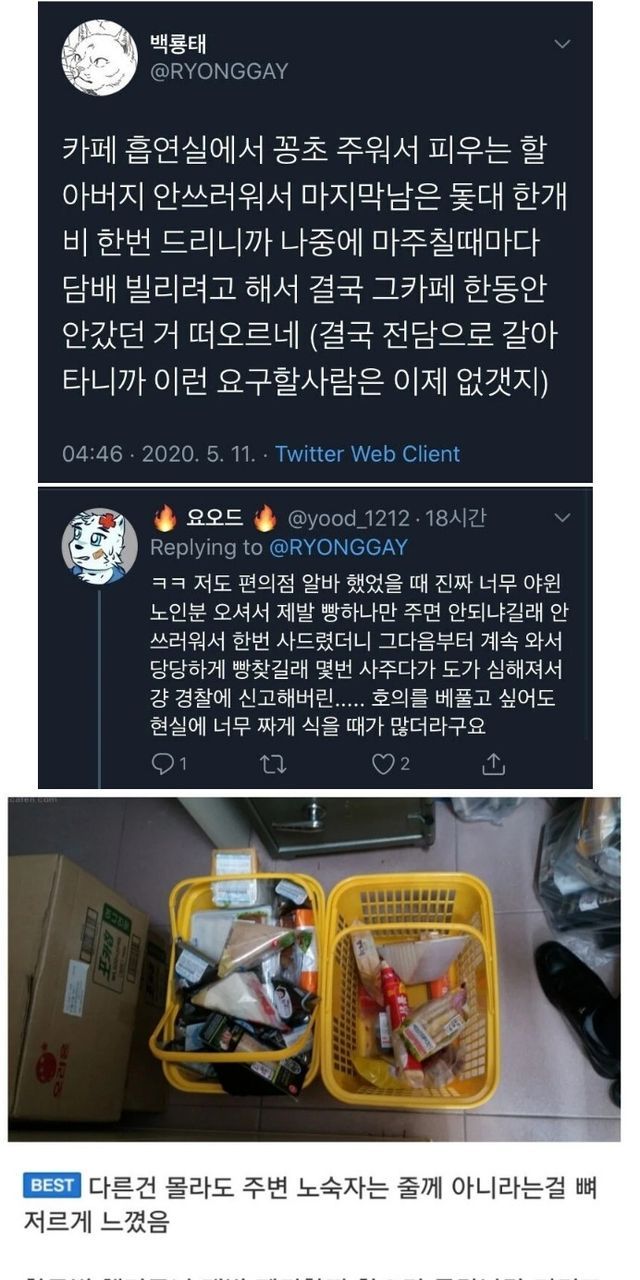This screenshot has width=640, height=1280.
Task: Click the reply speech bubble icon
Action: coord(163,764)
